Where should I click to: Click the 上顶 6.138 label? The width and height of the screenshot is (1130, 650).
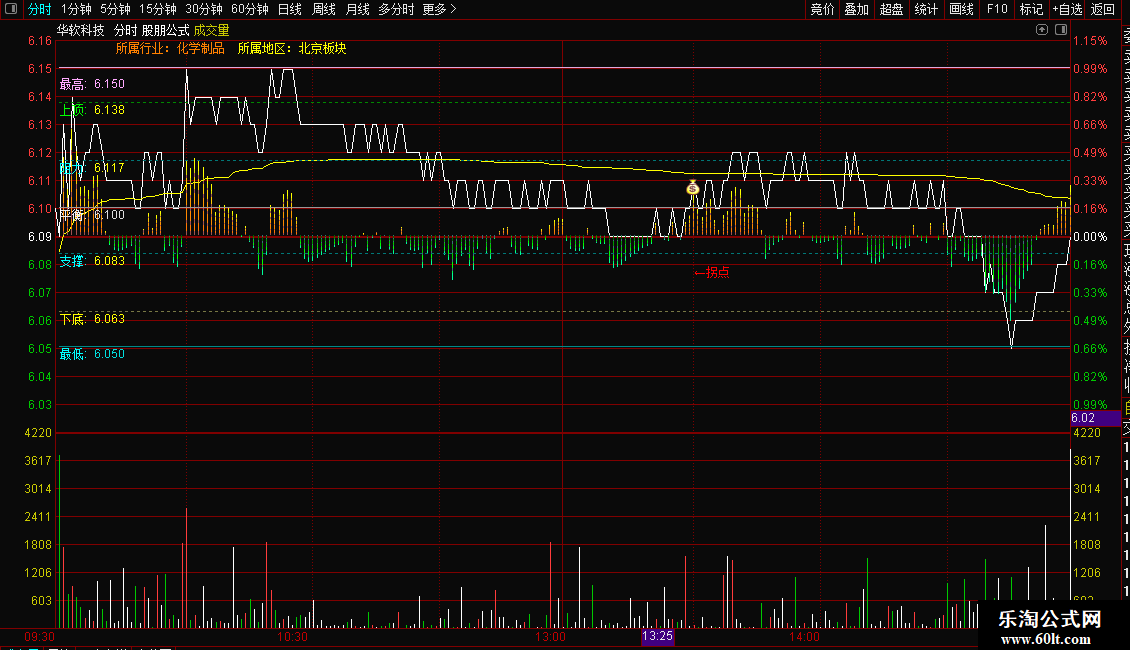pyautogui.click(x=92, y=110)
